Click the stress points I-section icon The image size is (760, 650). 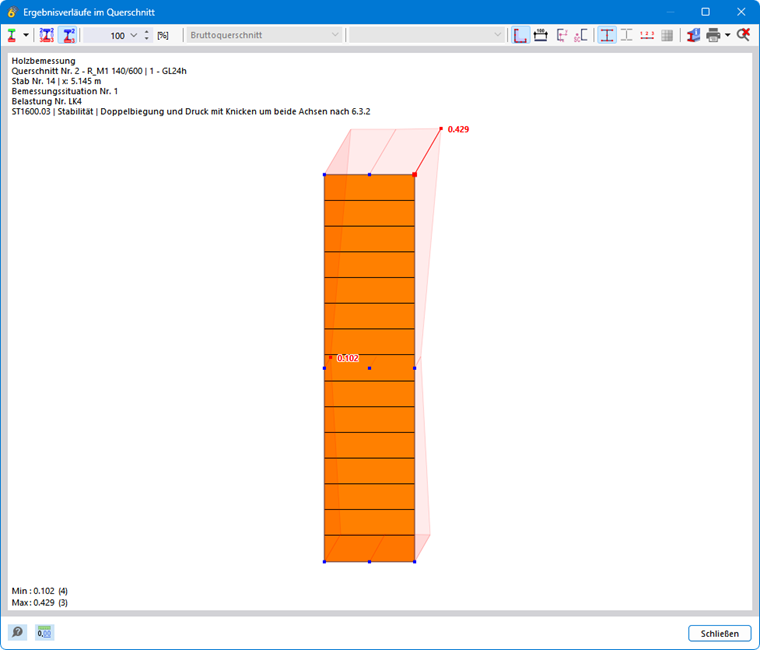(x=607, y=35)
